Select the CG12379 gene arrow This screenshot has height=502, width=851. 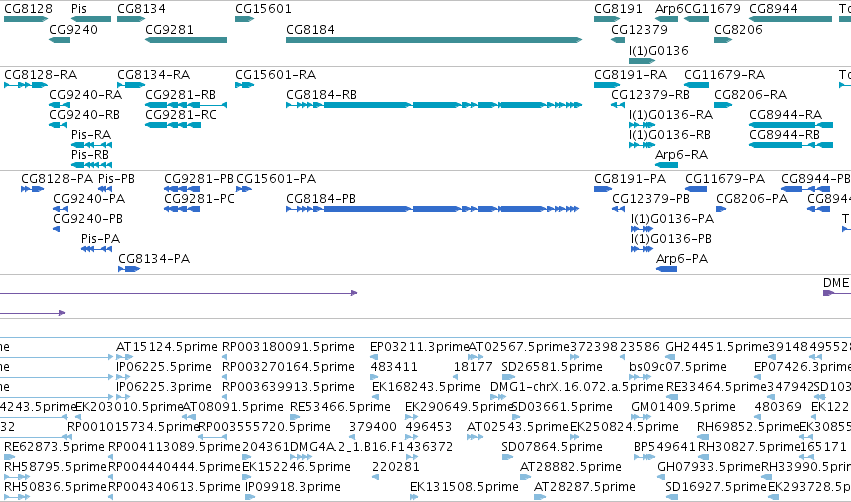(x=618, y=40)
